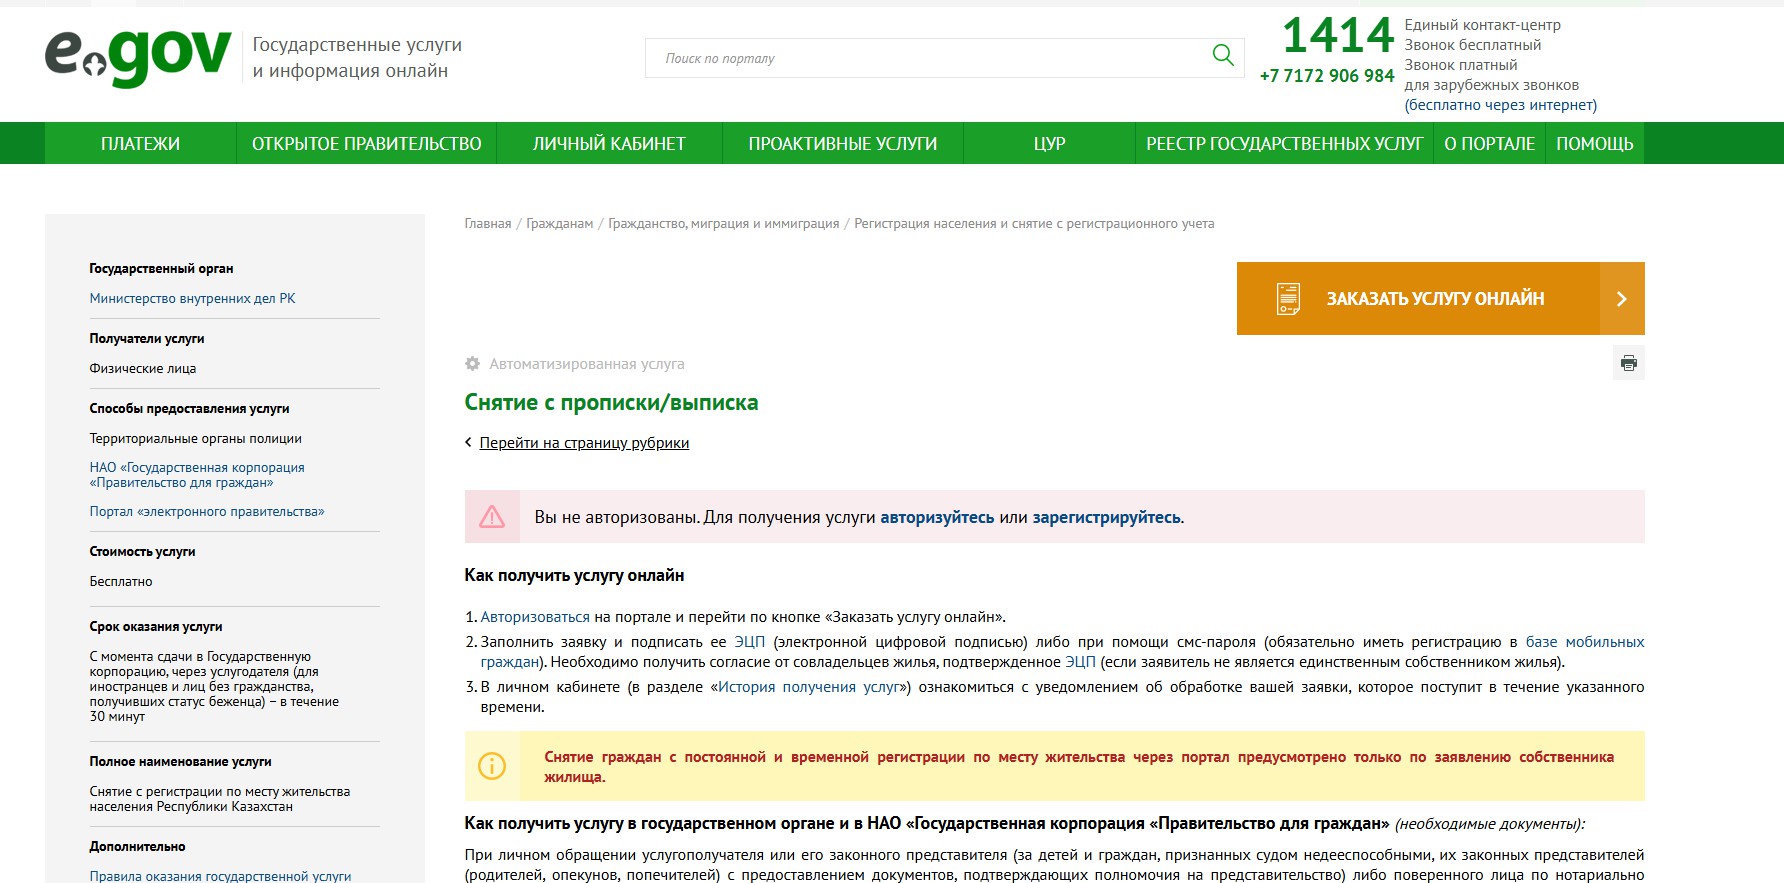Viewport: 1784px width, 883px height.
Task: Click the document icon on orange button
Action: pos(1288,299)
